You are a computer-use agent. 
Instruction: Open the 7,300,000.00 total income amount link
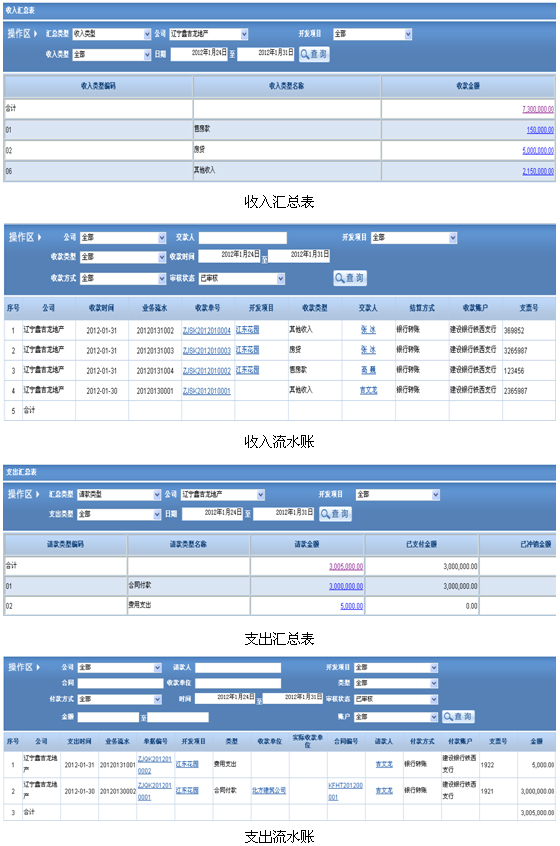(x=538, y=110)
